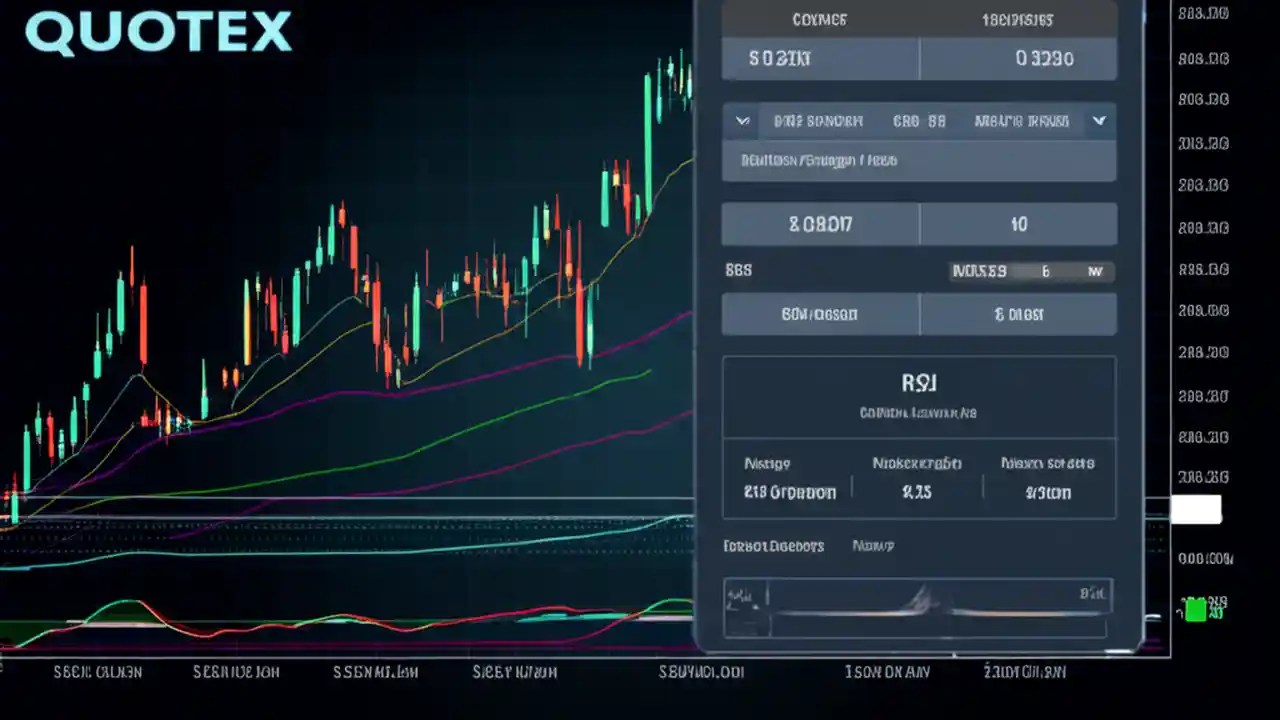Viewport: 1280px width, 720px height.
Task: Select the amount field showing 10
Action: [x=1018, y=224]
